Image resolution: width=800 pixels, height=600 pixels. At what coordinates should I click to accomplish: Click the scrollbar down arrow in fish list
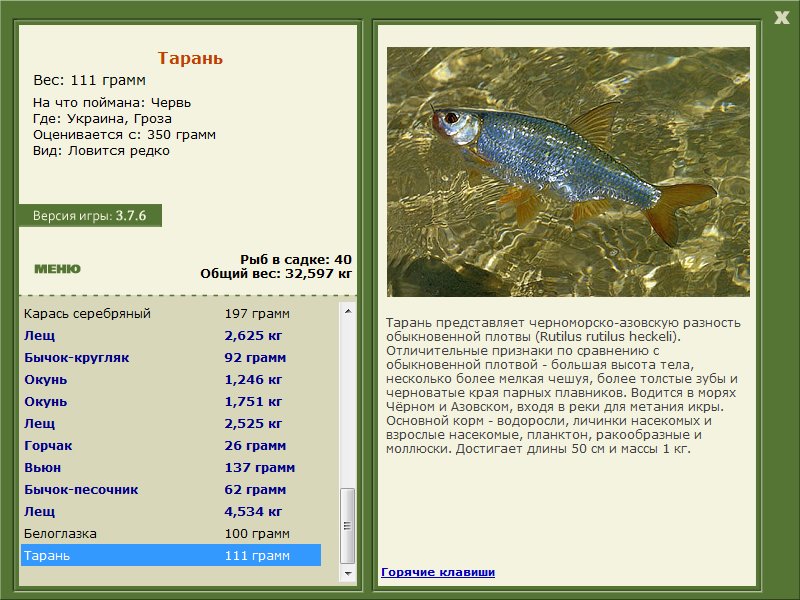click(x=348, y=573)
